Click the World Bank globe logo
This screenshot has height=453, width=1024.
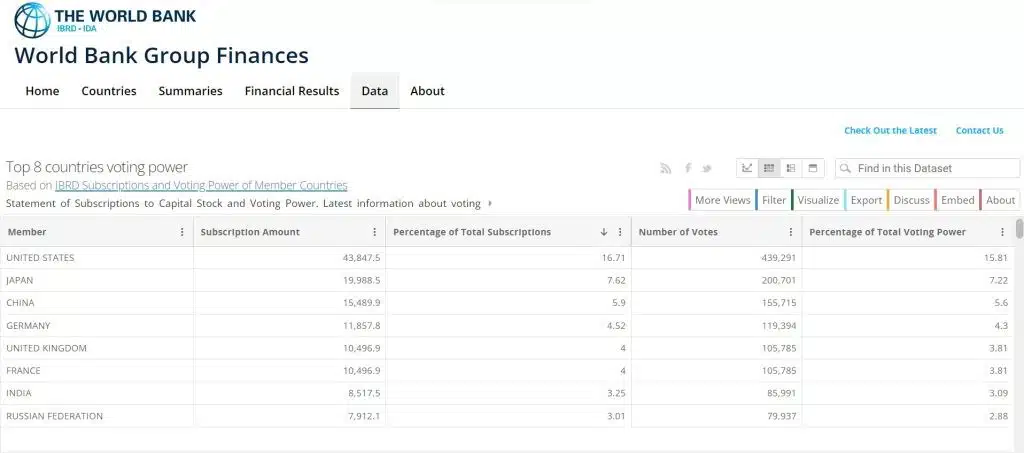click(x=31, y=20)
